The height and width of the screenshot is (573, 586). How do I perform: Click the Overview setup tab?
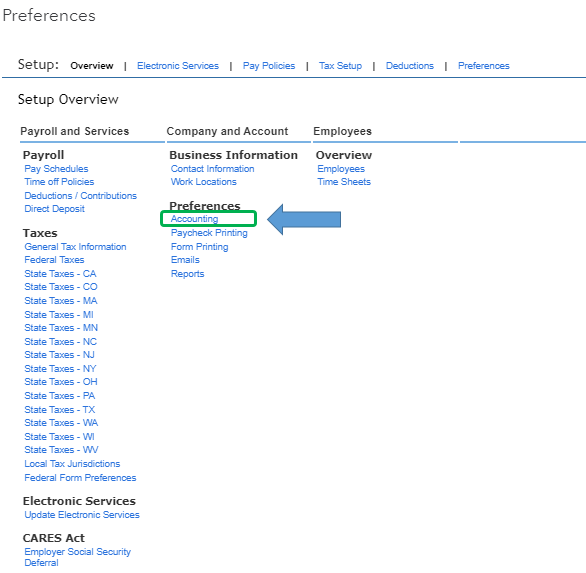[92, 66]
